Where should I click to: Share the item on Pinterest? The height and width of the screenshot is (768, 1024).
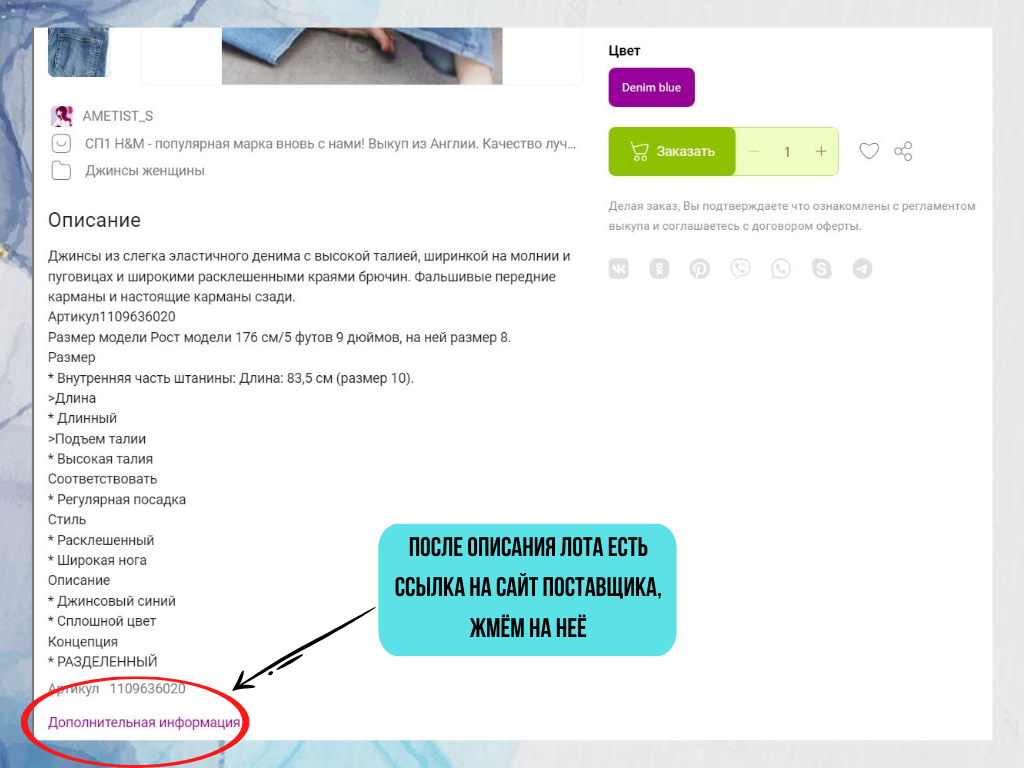pos(699,268)
